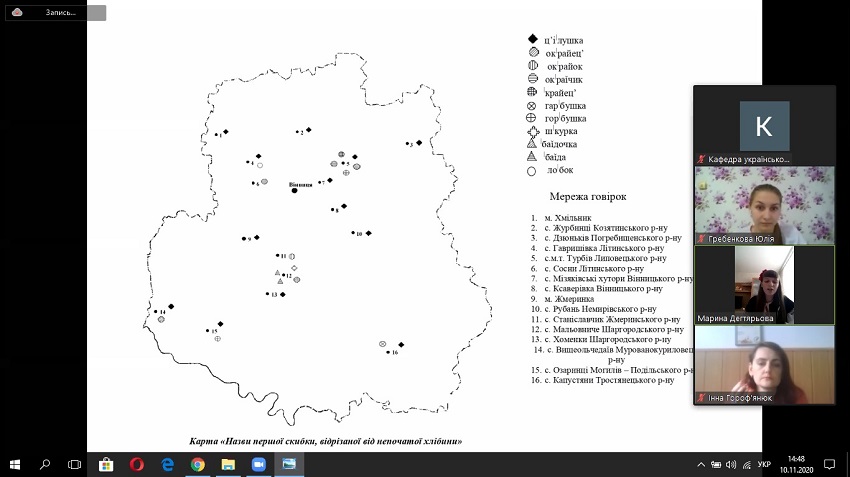Open volume control in system tray
The image size is (850, 477).
[x=731, y=465]
